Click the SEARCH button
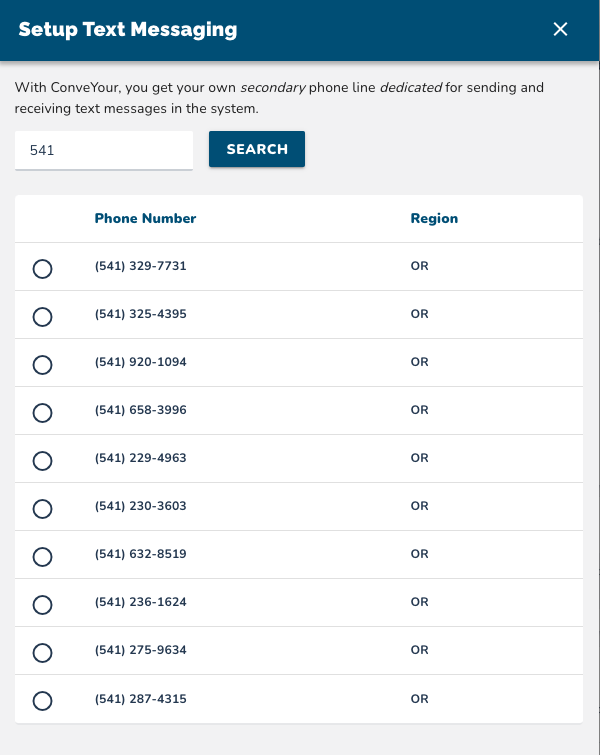Viewport: 600px width, 755px height. tap(257, 149)
